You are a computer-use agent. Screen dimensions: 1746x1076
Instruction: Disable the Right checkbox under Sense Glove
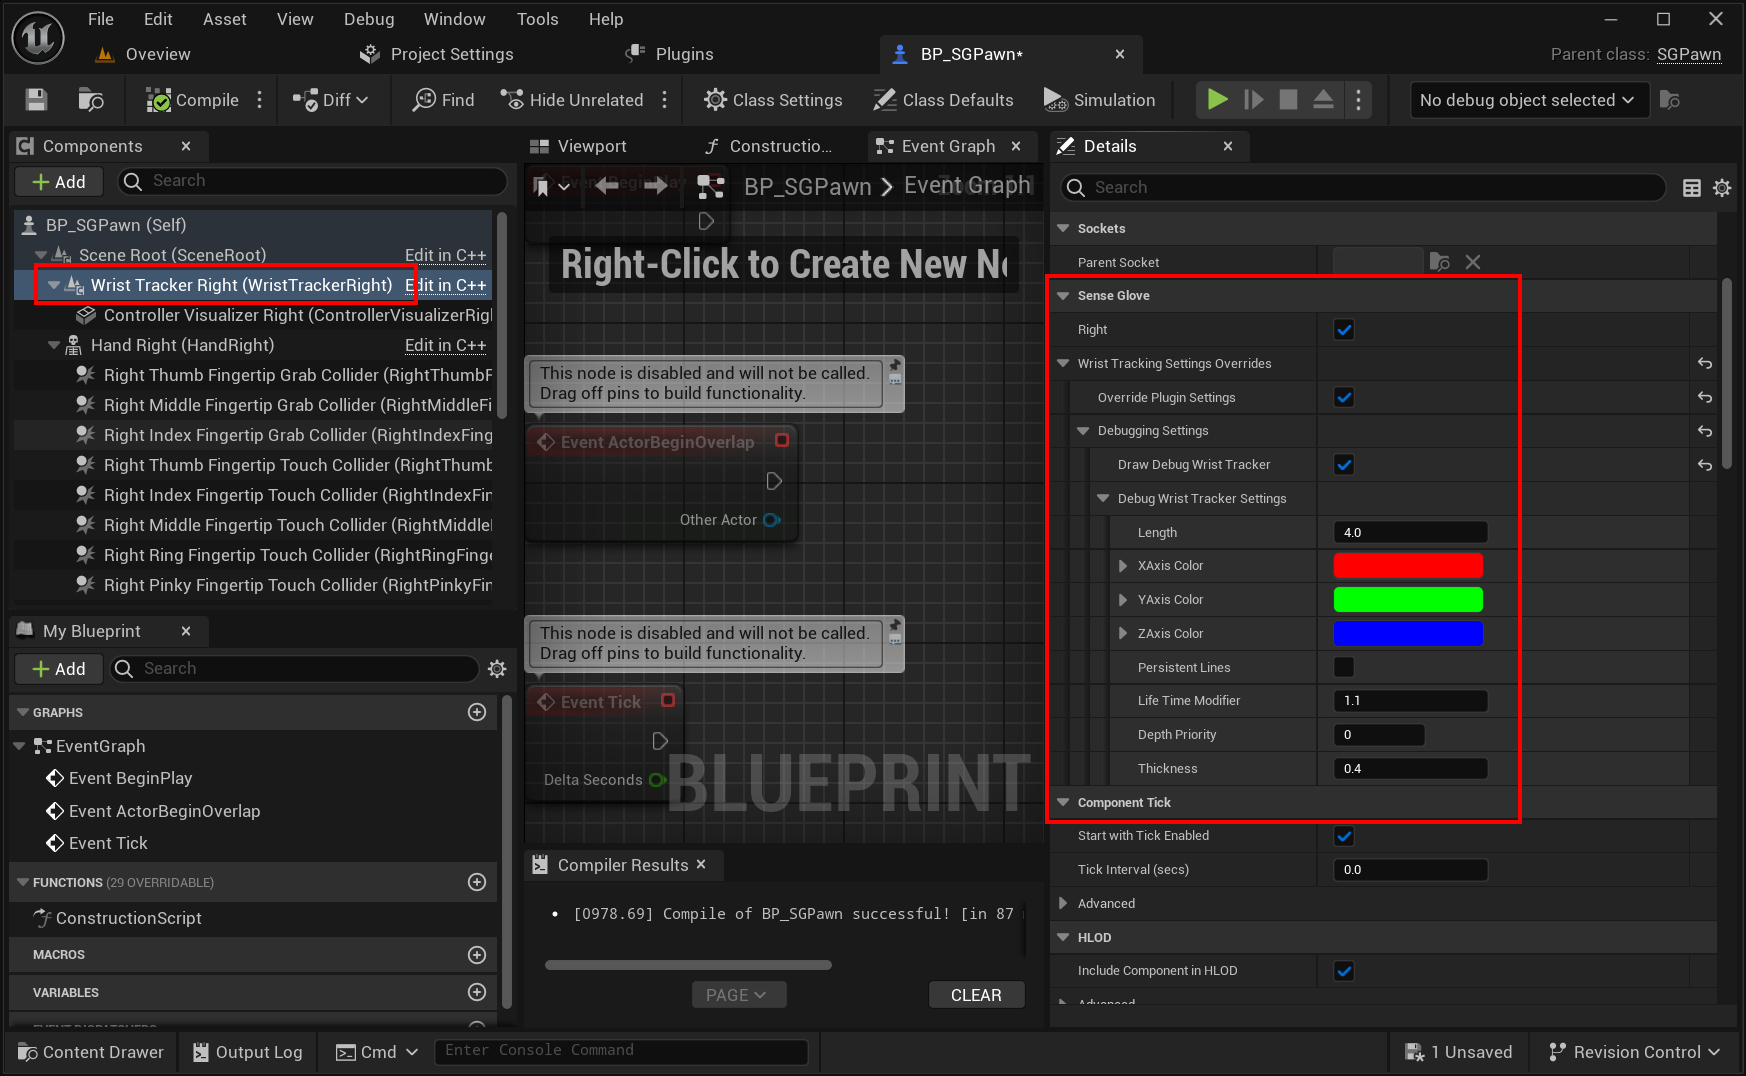tap(1344, 329)
